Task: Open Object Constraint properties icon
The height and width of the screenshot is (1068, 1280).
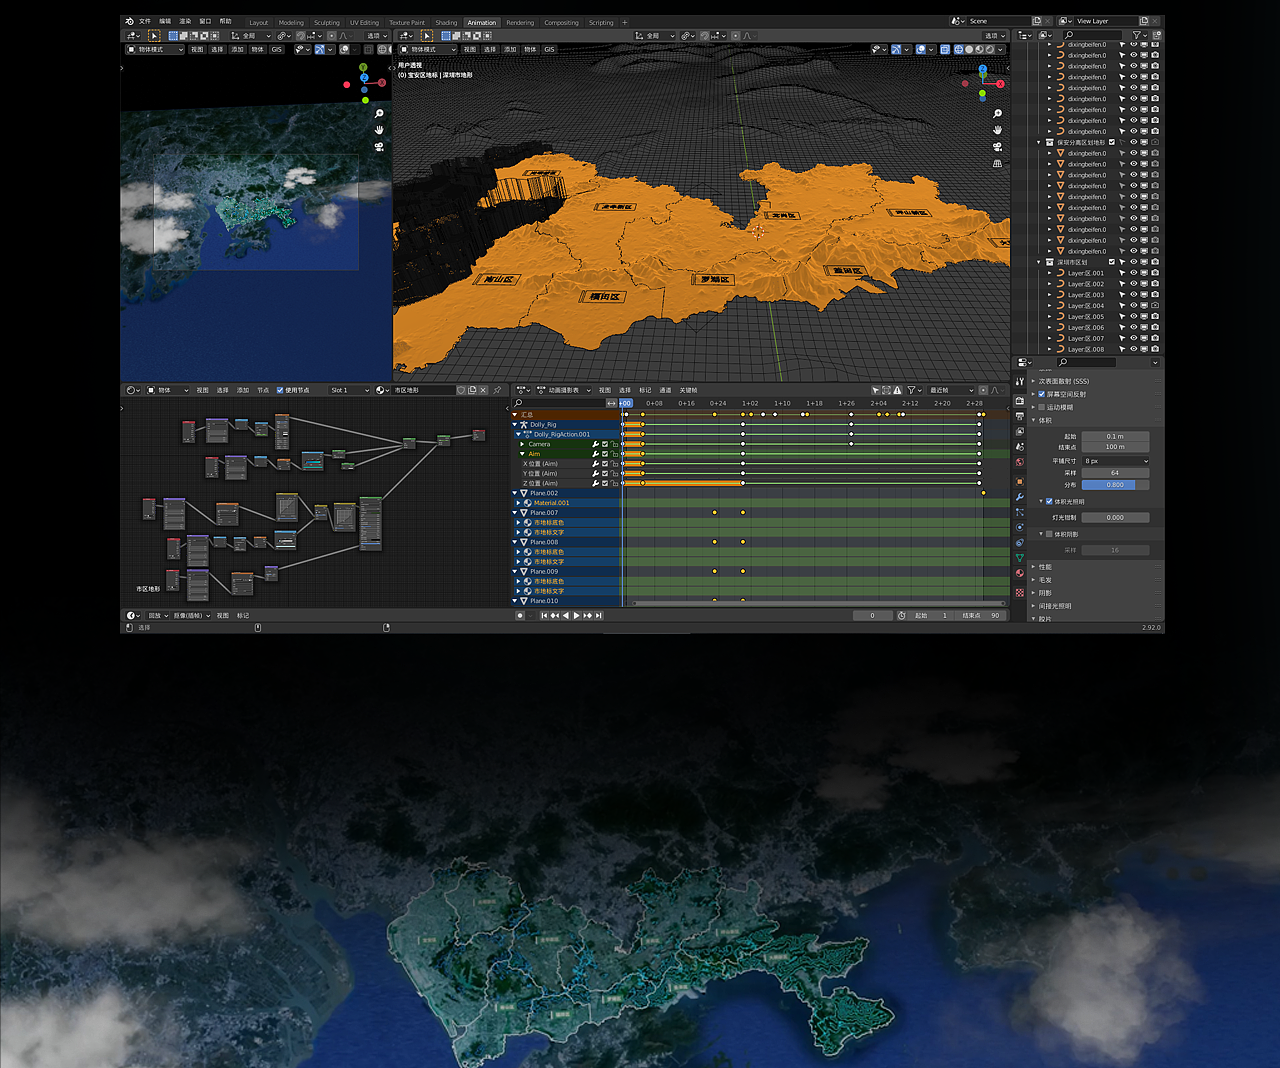Action: 1020,543
